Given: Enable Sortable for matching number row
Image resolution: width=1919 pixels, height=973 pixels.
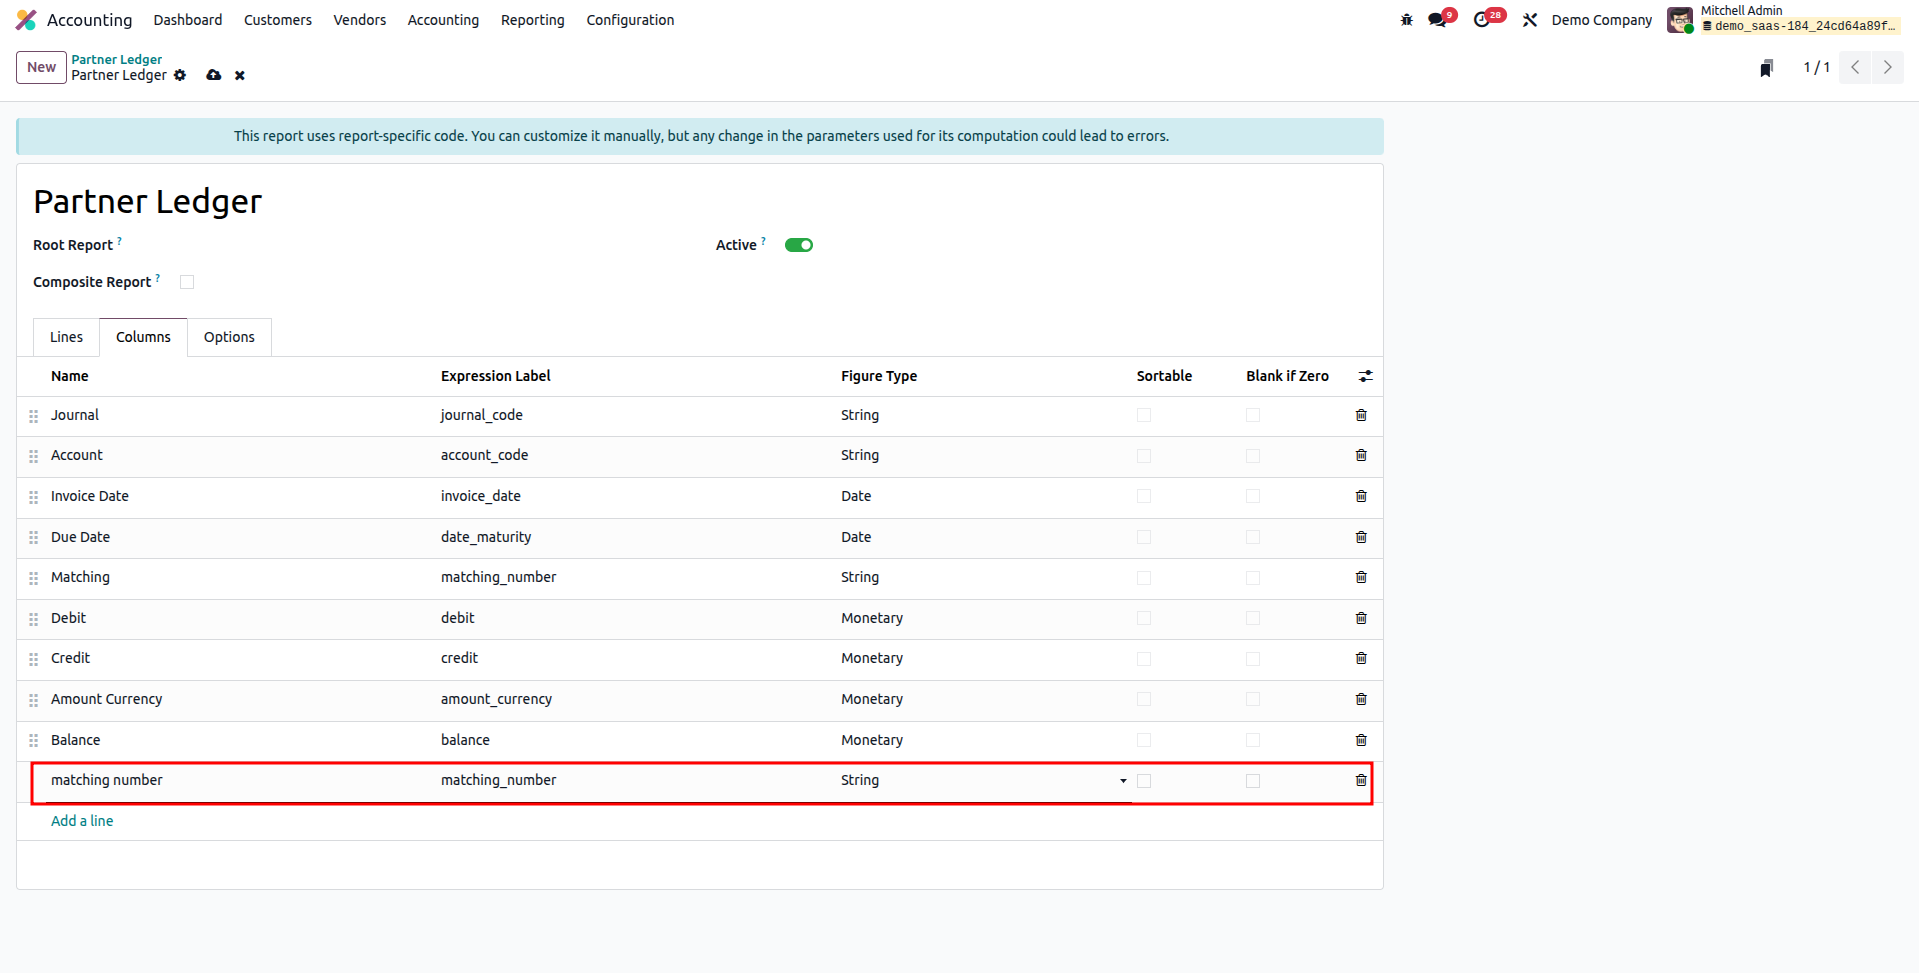Looking at the screenshot, I should (x=1144, y=781).
